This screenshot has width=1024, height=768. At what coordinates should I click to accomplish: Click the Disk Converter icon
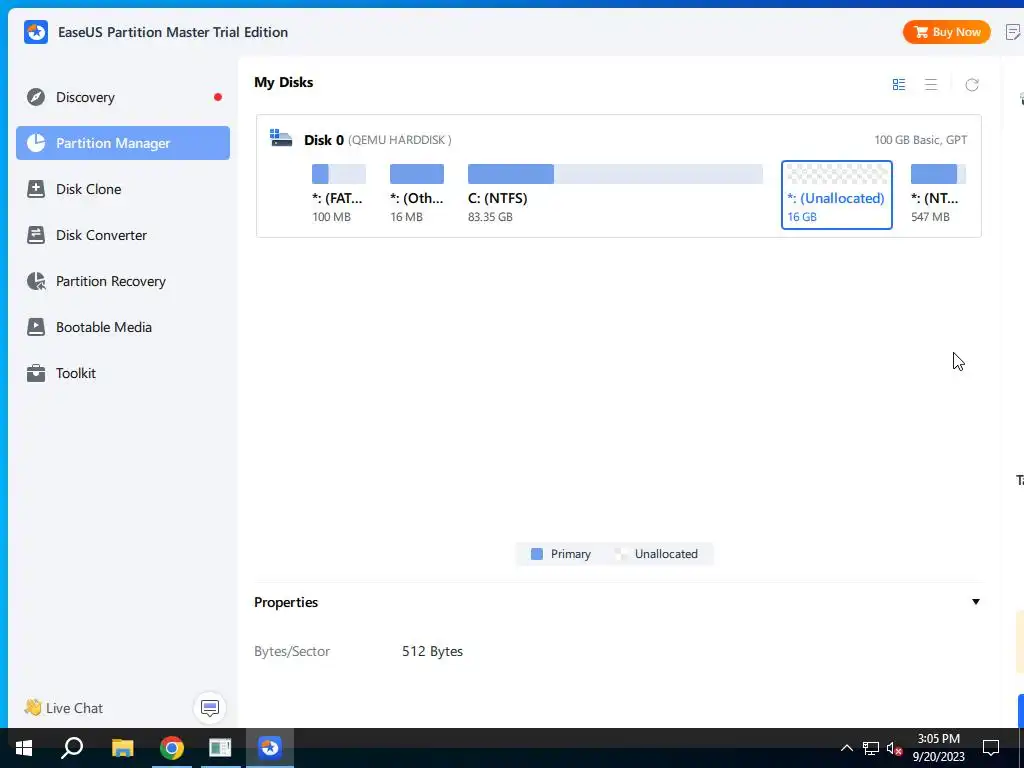point(36,235)
